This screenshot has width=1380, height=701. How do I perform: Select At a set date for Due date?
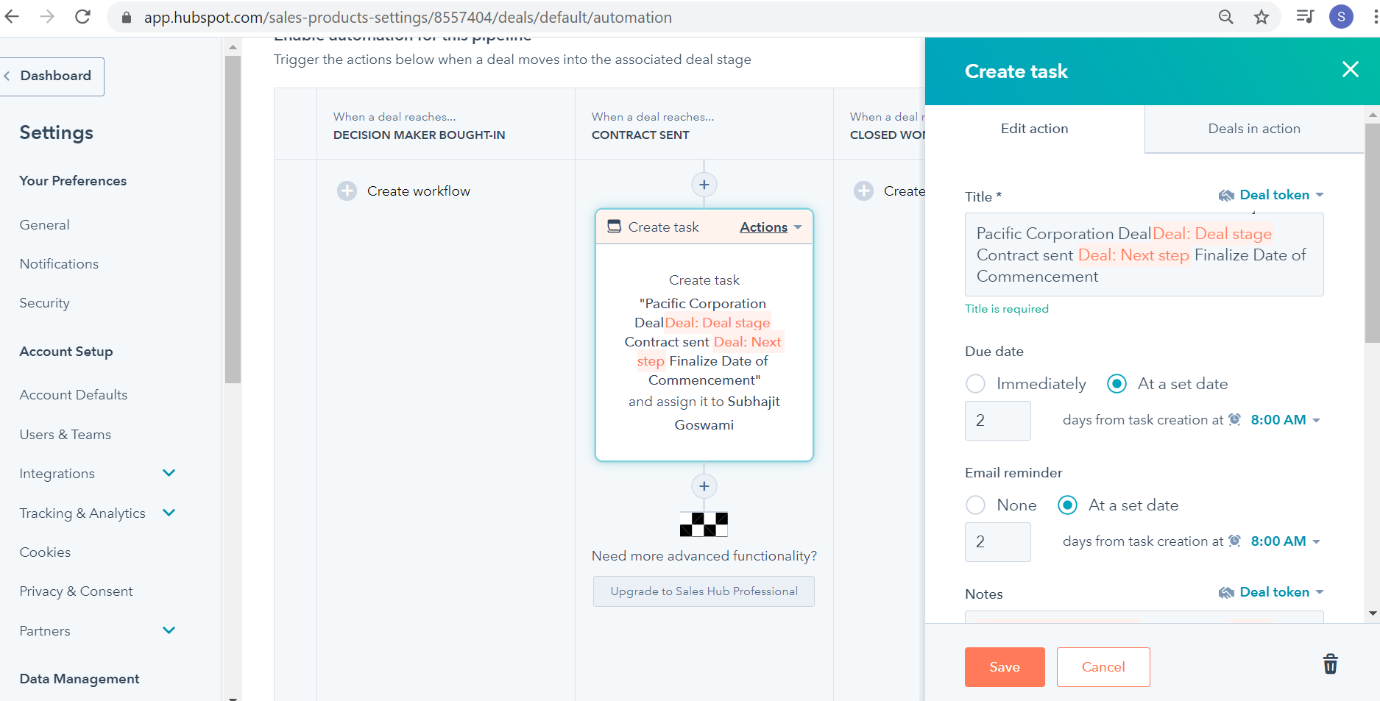(1117, 384)
